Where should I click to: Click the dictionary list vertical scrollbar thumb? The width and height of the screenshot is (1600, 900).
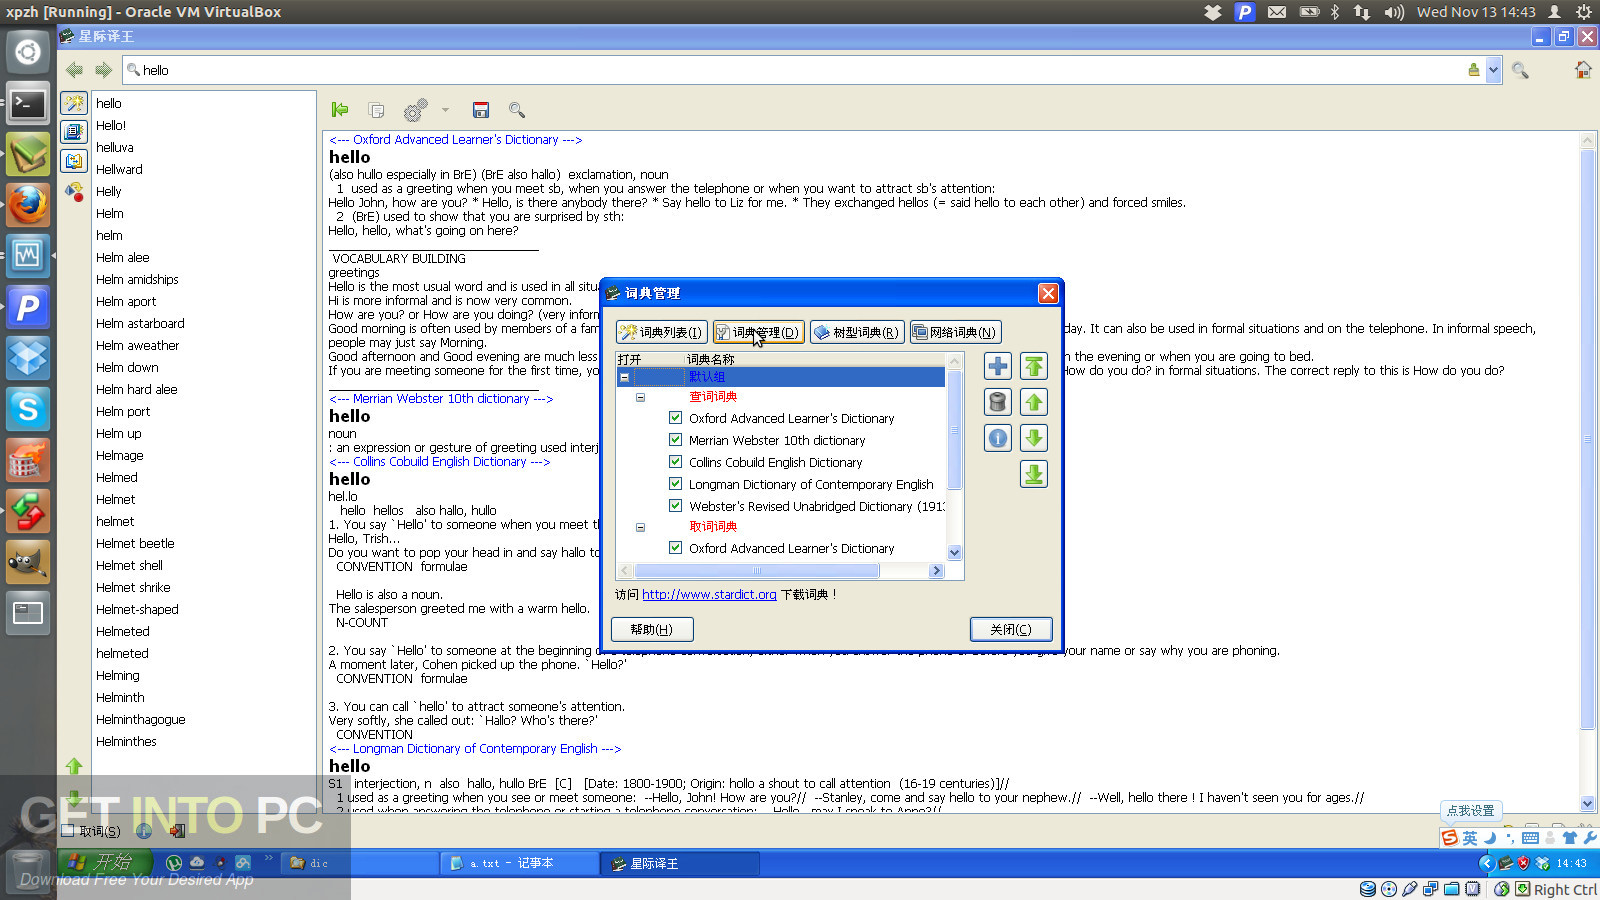coord(954,430)
